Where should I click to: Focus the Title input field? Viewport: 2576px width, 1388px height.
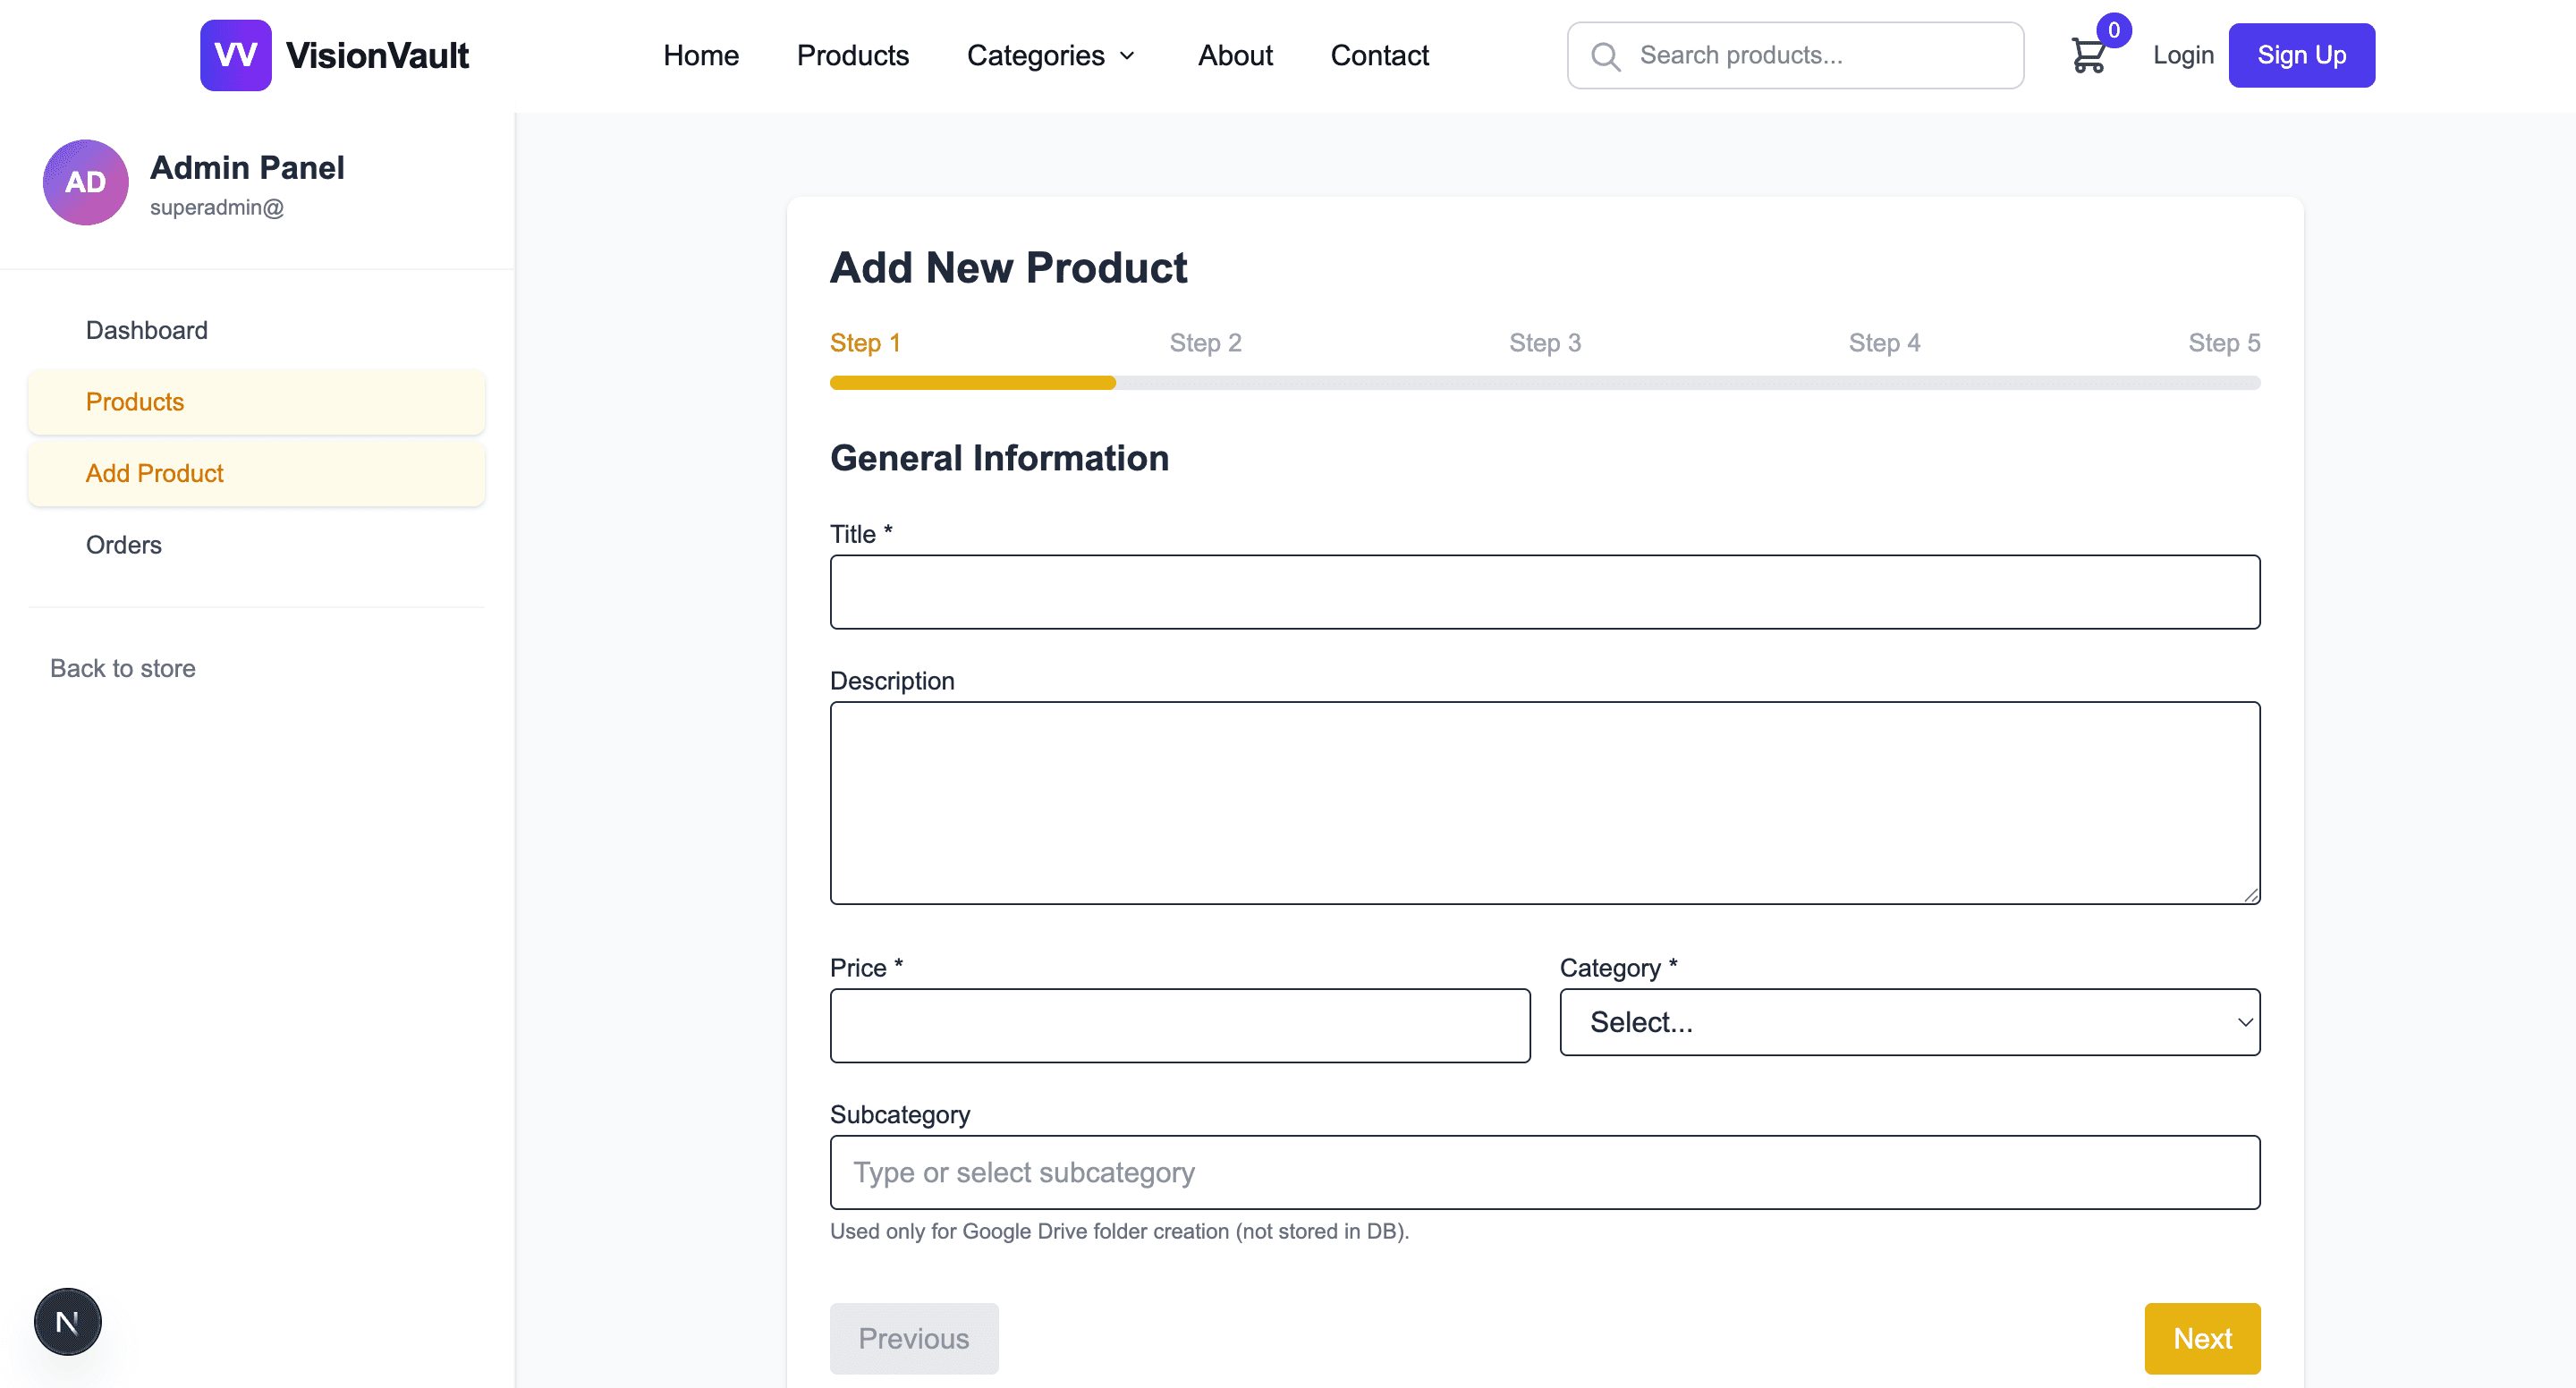1544,592
